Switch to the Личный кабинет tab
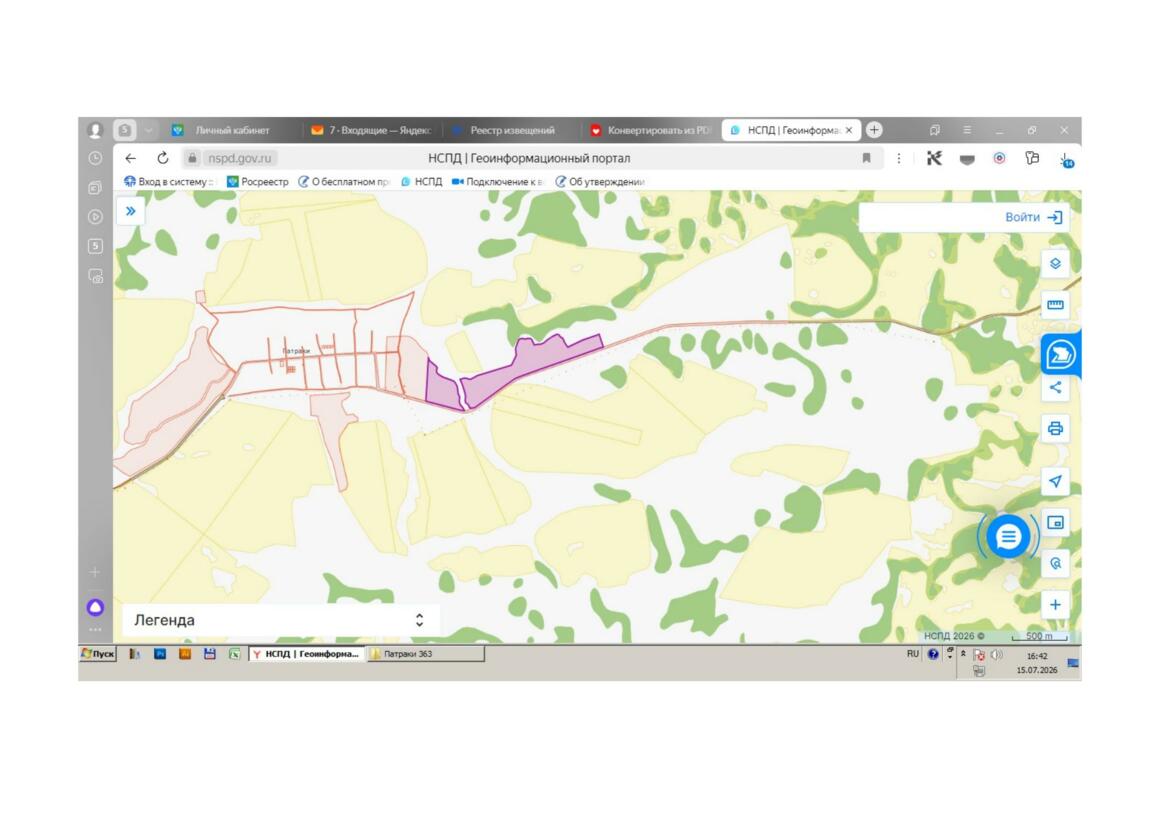 click(x=222, y=130)
